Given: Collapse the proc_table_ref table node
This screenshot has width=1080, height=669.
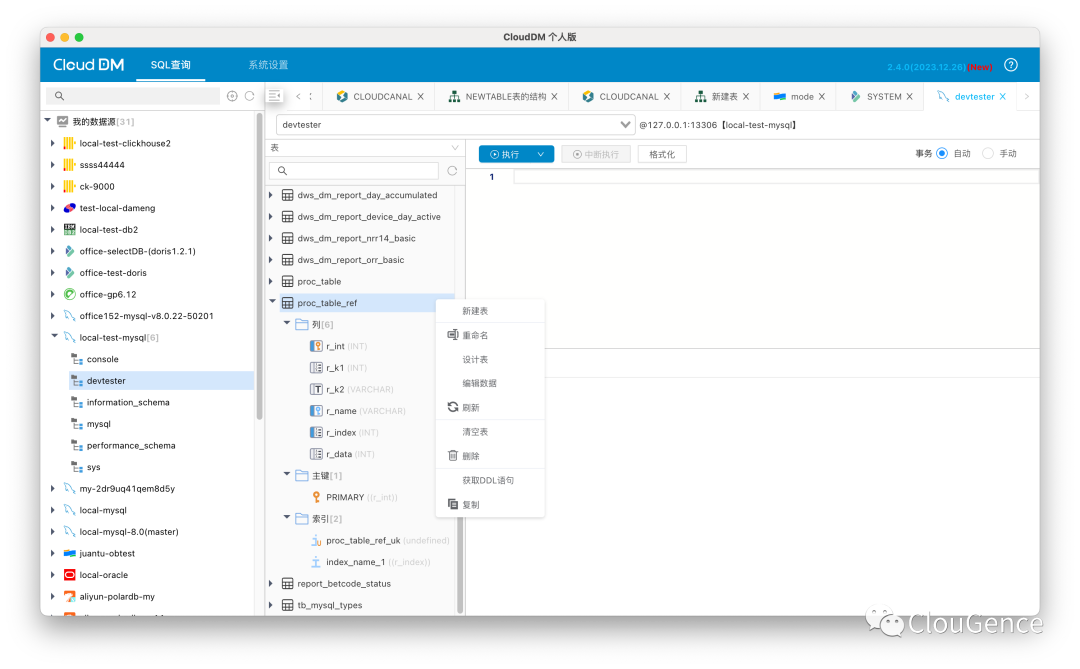Looking at the screenshot, I should (272, 302).
